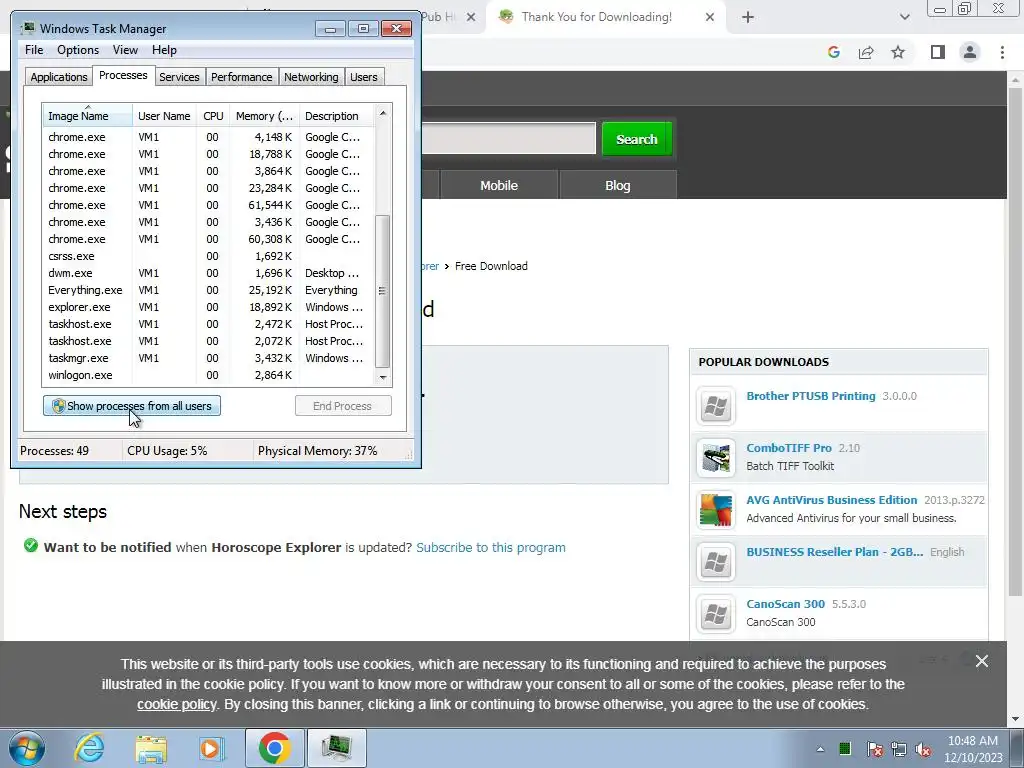Launch Internet Explorer from taskbar
The image size is (1024, 768).
click(89, 748)
